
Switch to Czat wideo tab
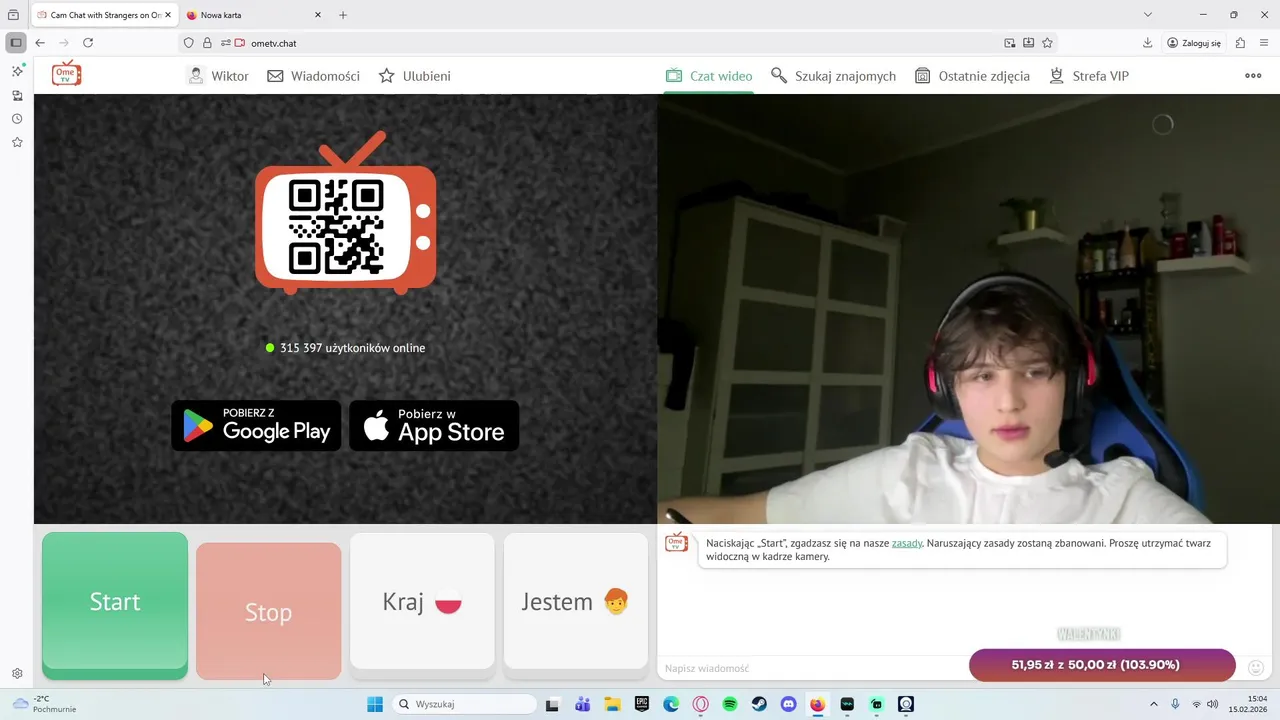pyautogui.click(x=709, y=76)
